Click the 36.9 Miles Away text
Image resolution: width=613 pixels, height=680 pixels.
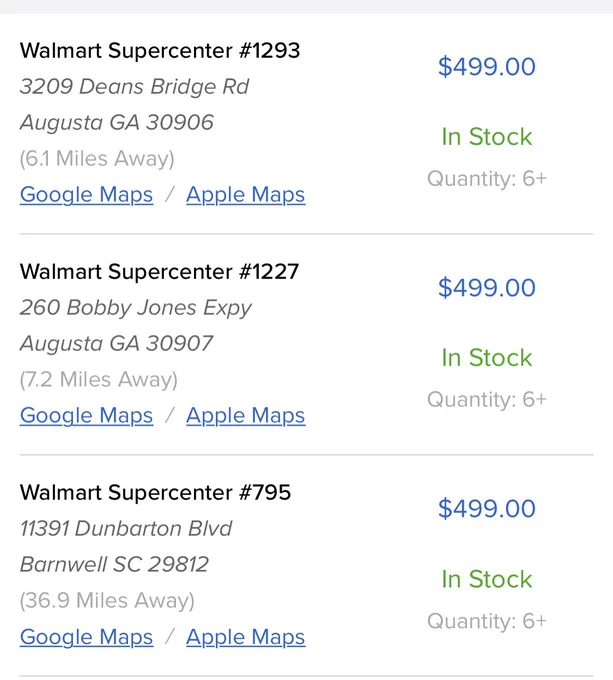107,601
